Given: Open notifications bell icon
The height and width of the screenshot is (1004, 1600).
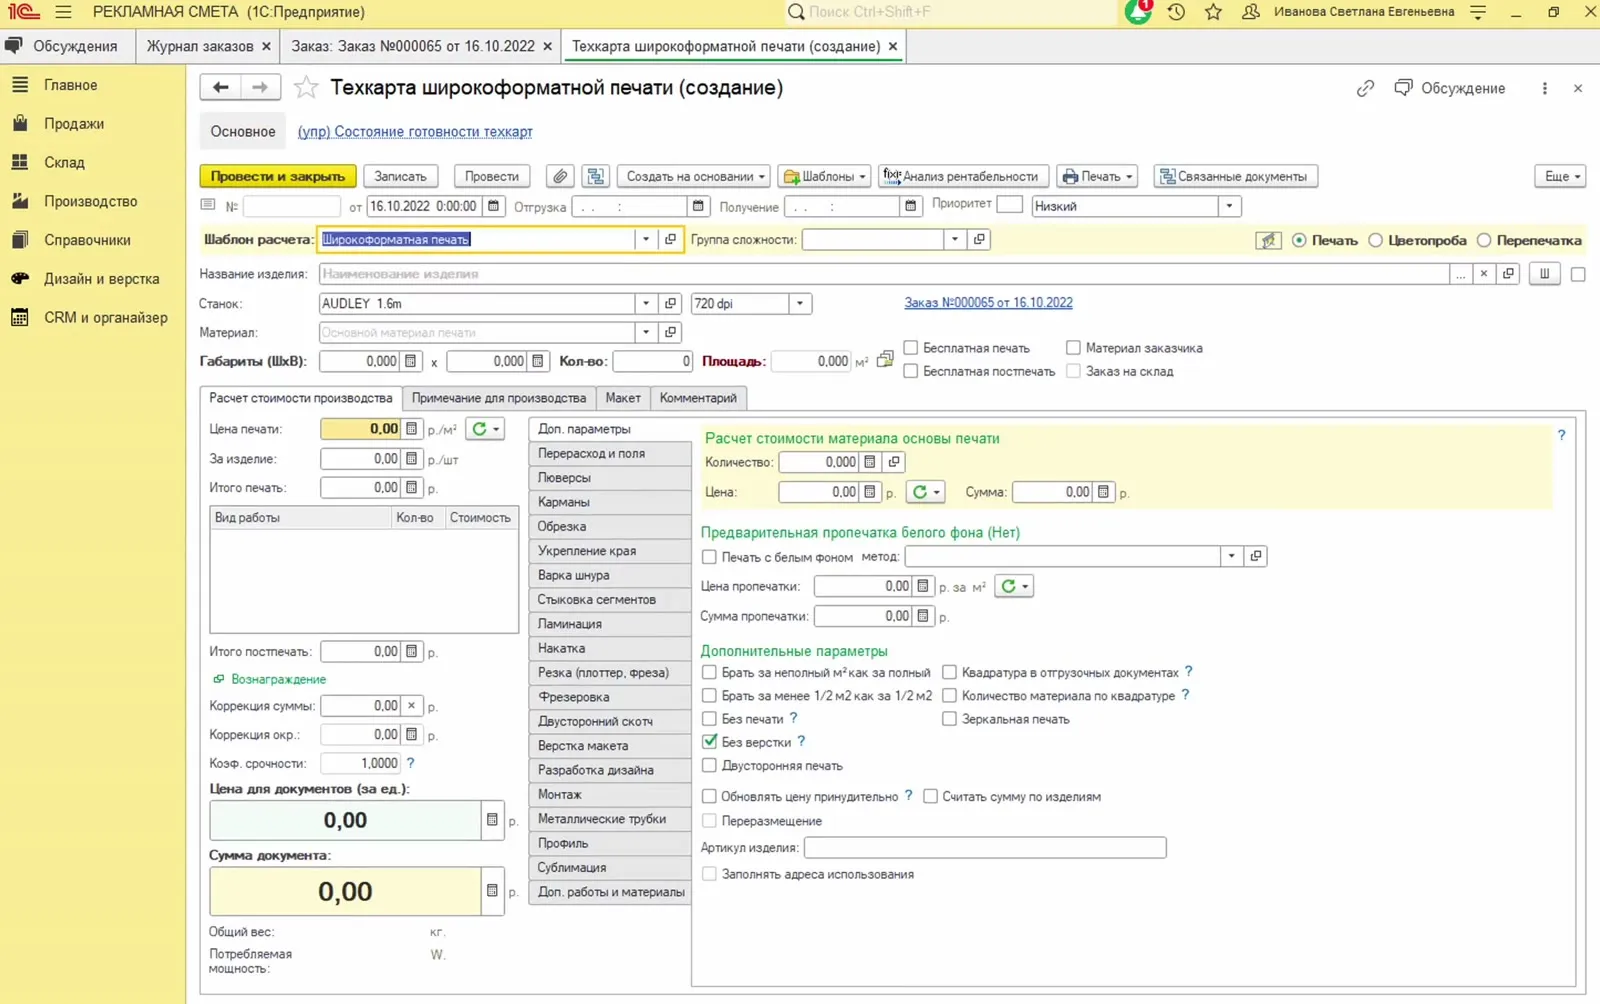Looking at the screenshot, I should (x=1138, y=12).
